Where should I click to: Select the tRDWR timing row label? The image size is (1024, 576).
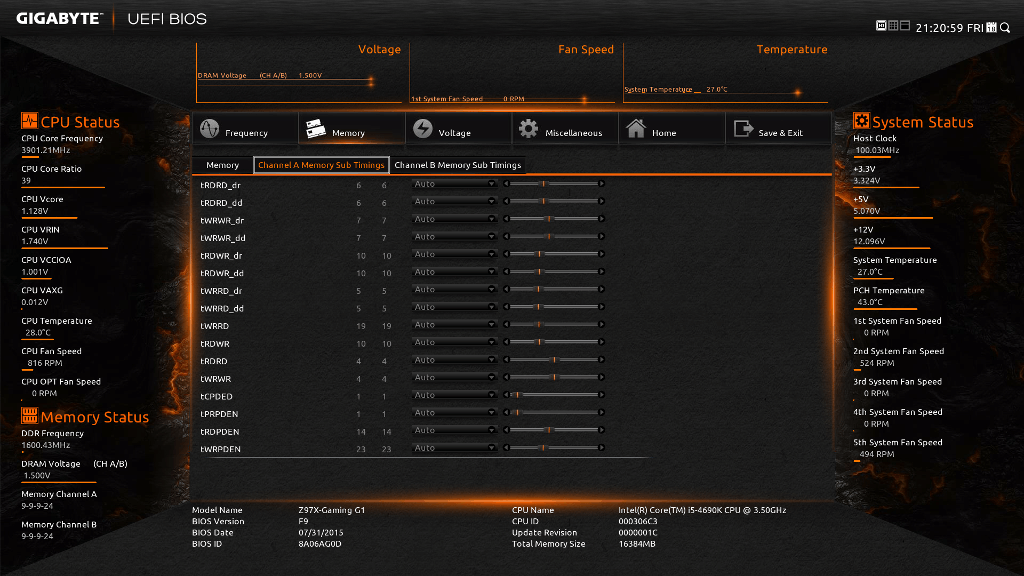click(x=215, y=344)
